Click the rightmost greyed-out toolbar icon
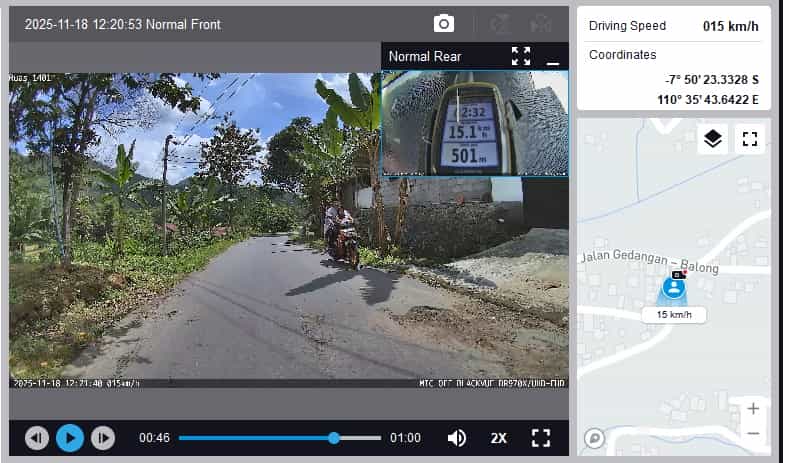 point(541,24)
